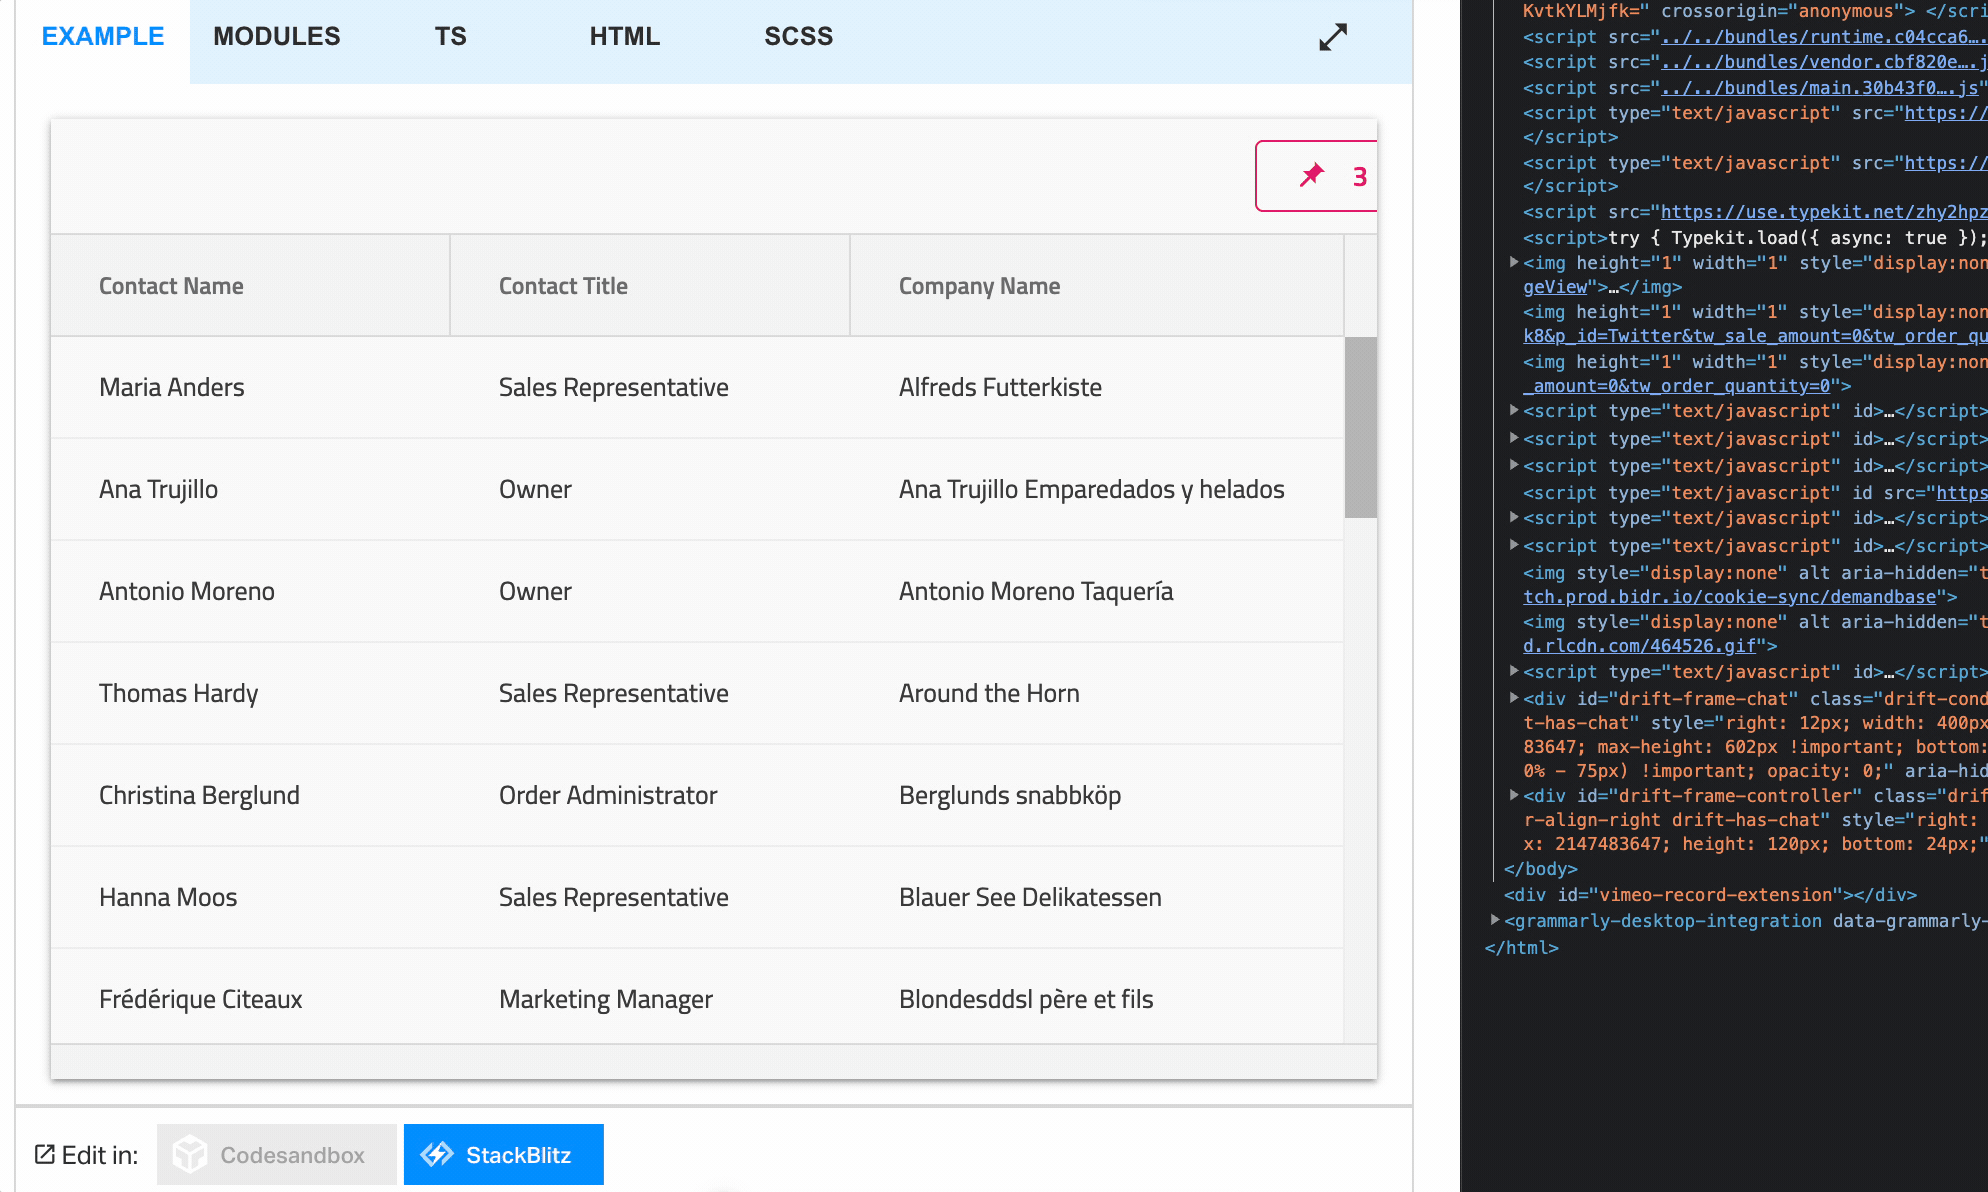Click the StackBlitz lightning bolt icon
This screenshot has height=1192, width=1988.
pos(437,1154)
